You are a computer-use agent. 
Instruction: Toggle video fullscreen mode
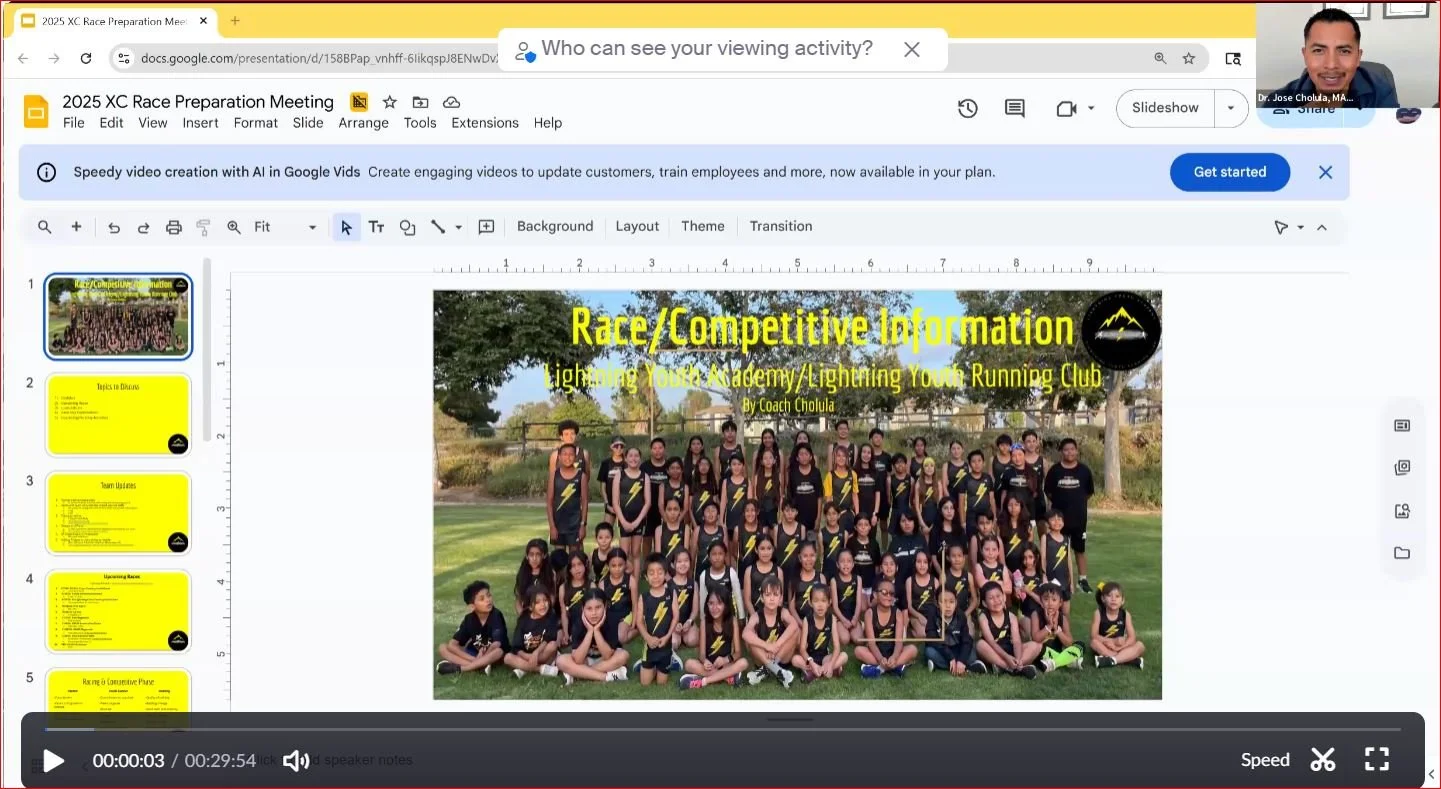pos(1377,760)
